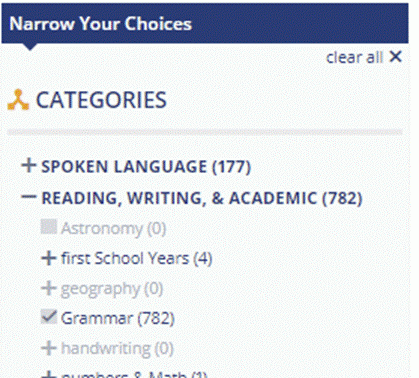Image resolution: width=419 pixels, height=378 pixels.
Task: Click the geography (0) subcategory
Action: coord(112,289)
